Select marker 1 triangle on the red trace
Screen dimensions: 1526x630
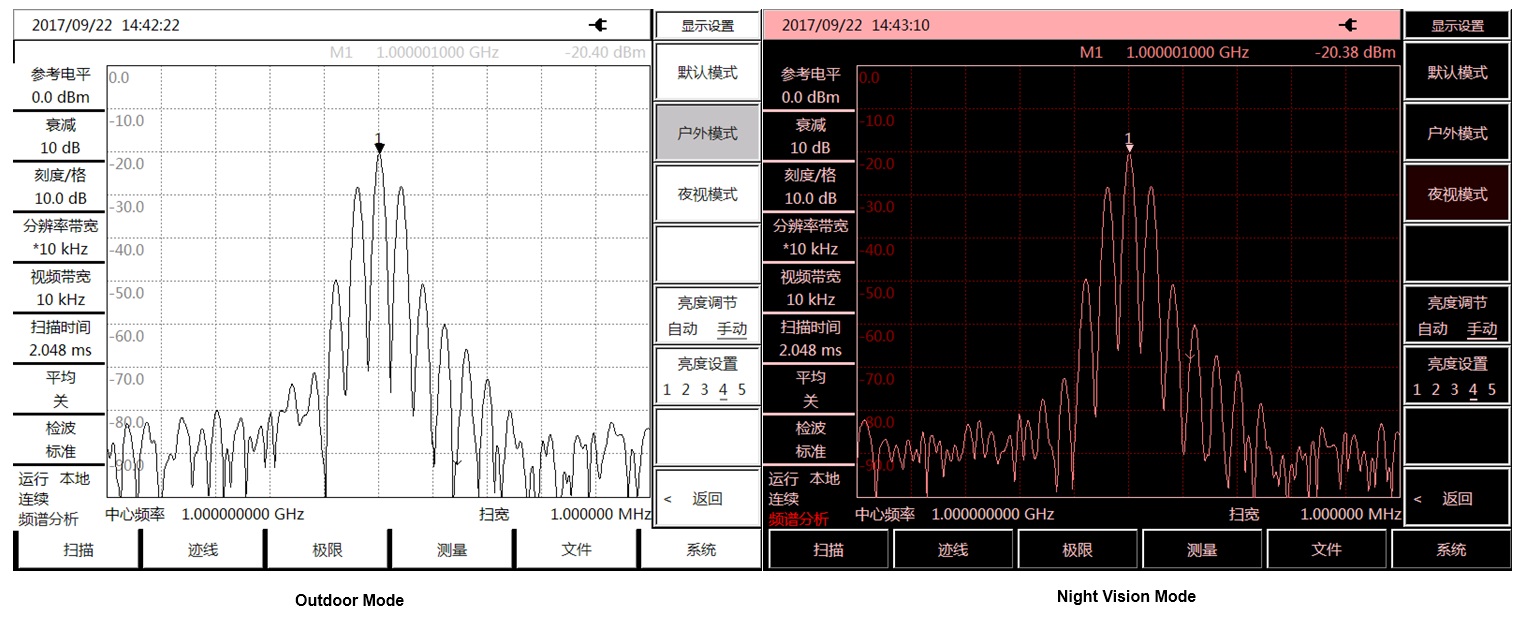(x=1129, y=147)
